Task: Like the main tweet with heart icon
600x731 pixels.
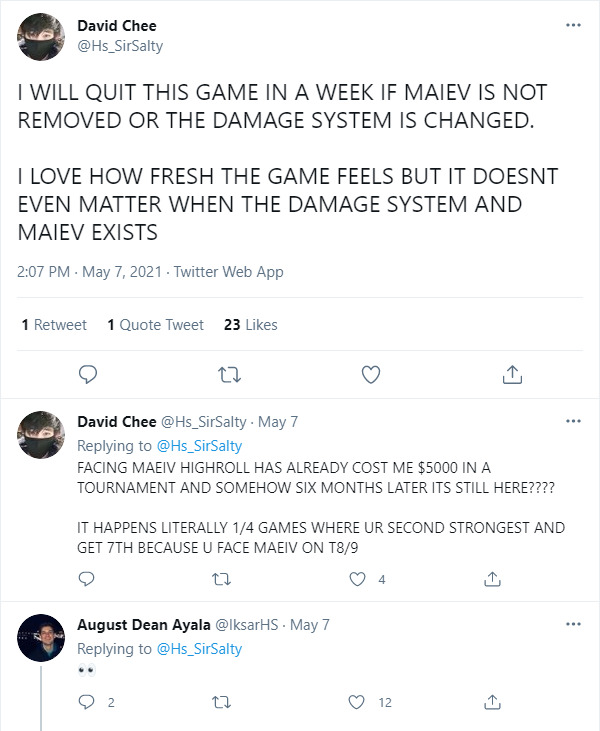Action: [371, 375]
